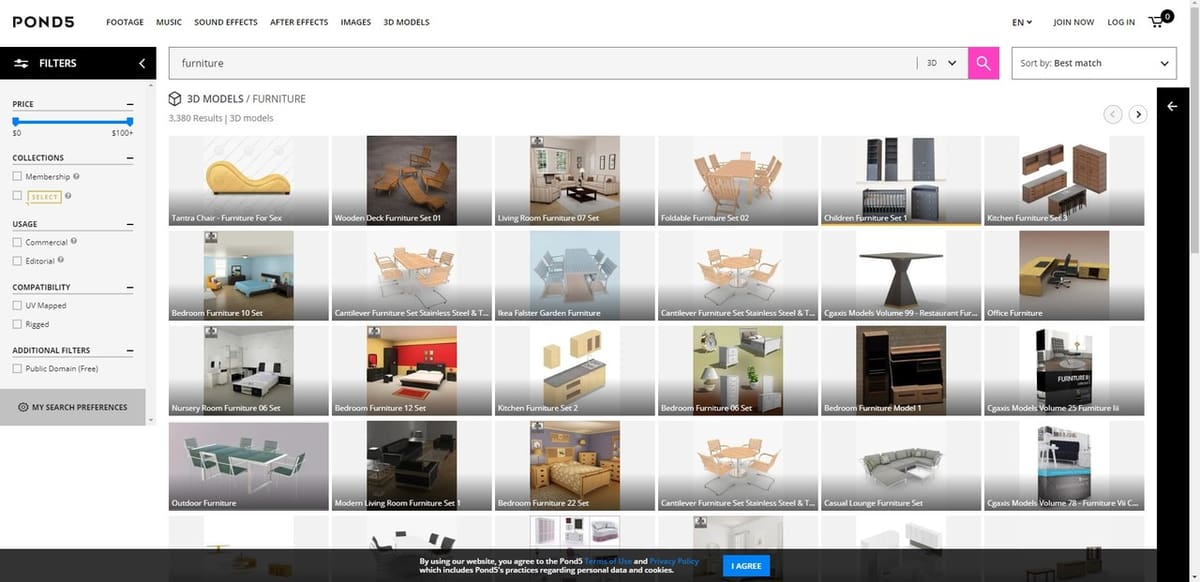Collapse the Collections filter section
1200x582 pixels.
130,158
